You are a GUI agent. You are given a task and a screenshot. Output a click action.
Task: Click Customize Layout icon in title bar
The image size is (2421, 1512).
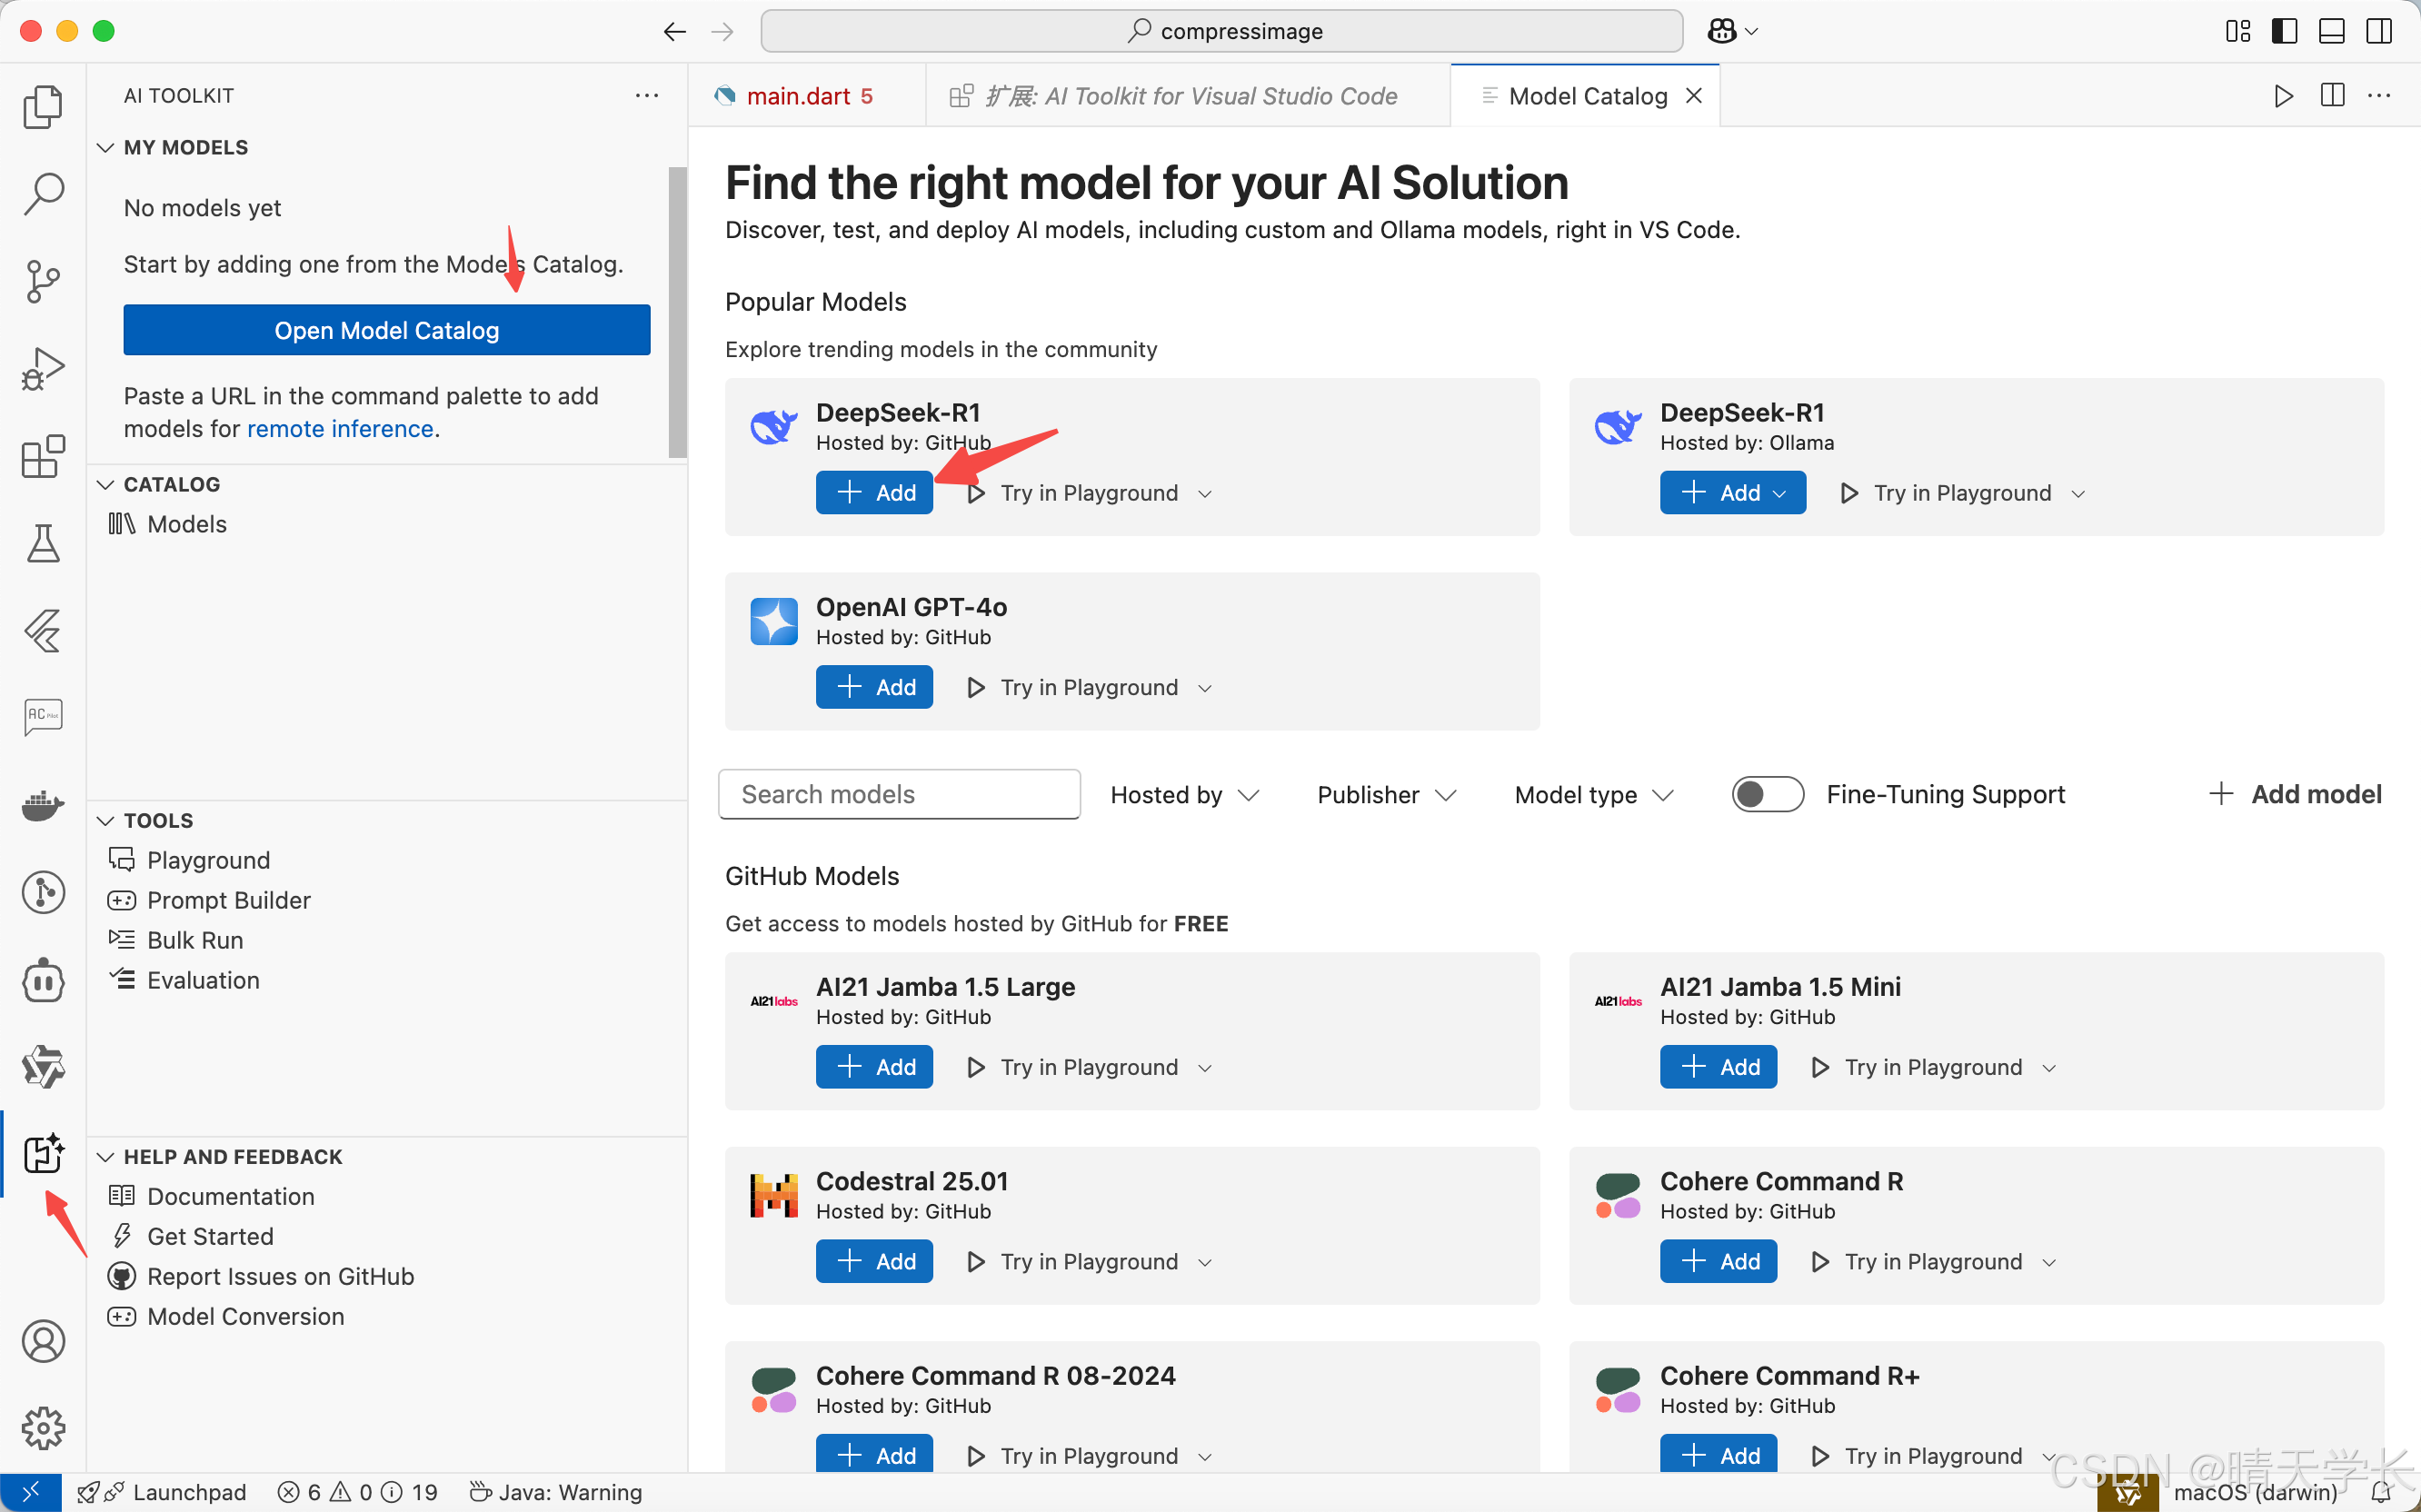2238,31
